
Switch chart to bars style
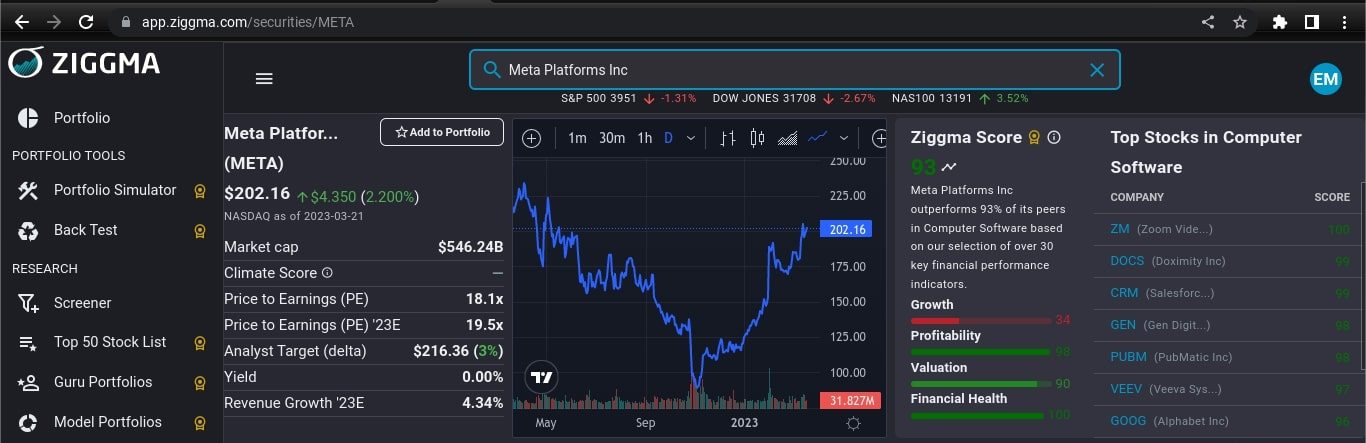(x=728, y=138)
